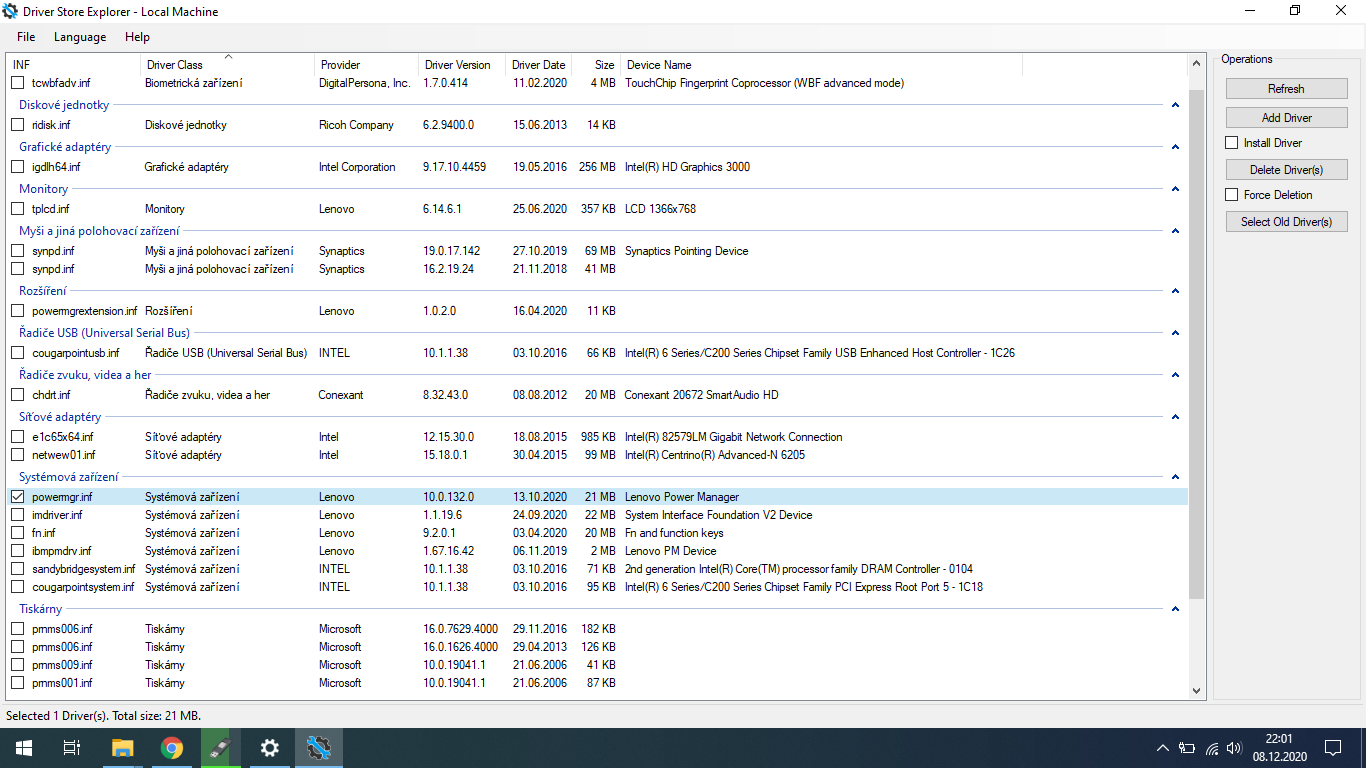Open File Explorer from the taskbar
The height and width of the screenshot is (768, 1366).
coord(122,747)
